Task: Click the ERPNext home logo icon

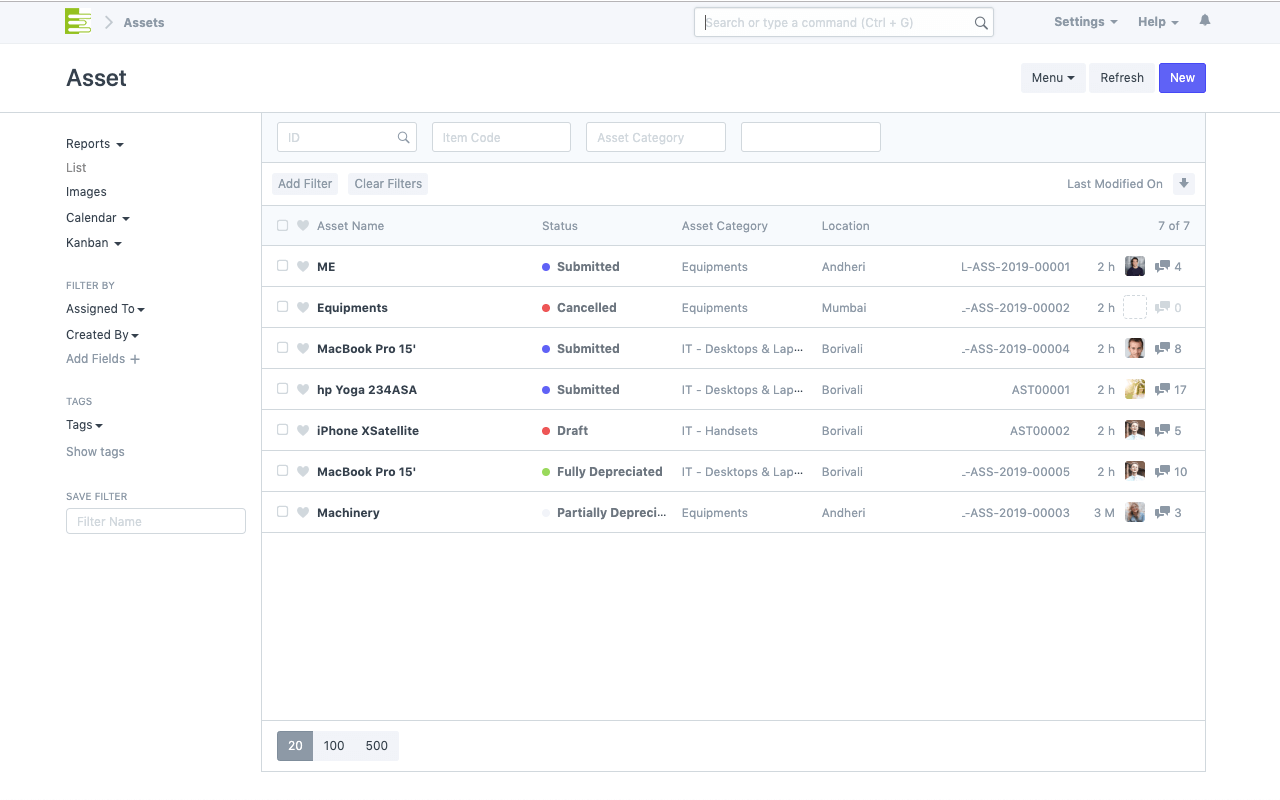Action: point(78,21)
